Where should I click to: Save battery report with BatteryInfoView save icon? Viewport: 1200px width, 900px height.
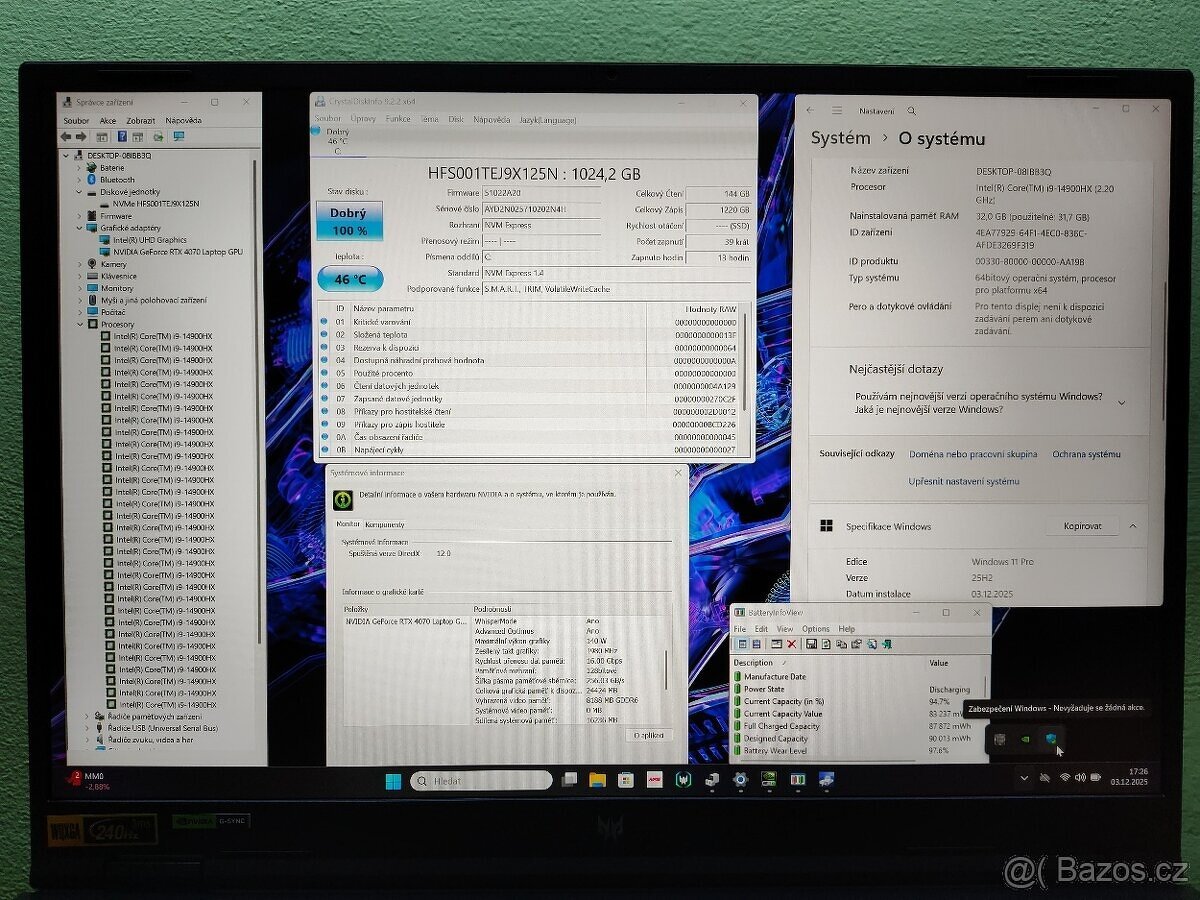pos(812,644)
